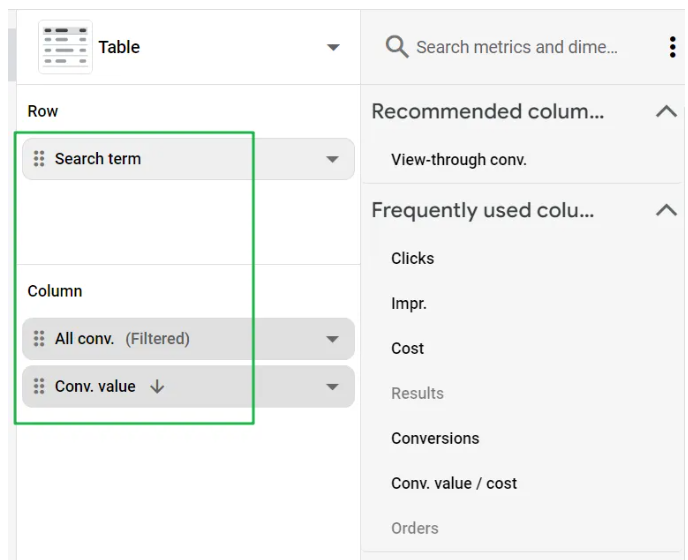Click the Table chart type icon
Image resolution: width=688 pixels, height=560 pixels.
(x=65, y=47)
